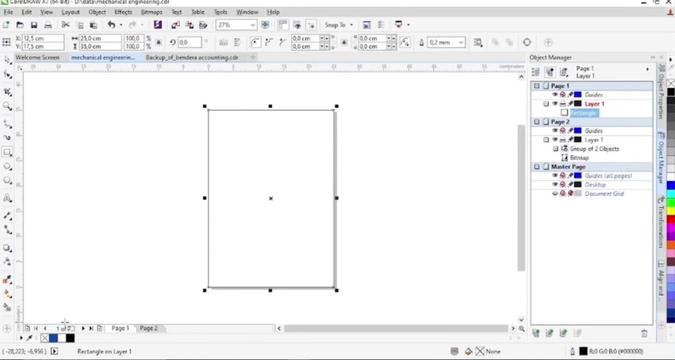Toggle Show Object Properties in Object Manager

click(536, 72)
